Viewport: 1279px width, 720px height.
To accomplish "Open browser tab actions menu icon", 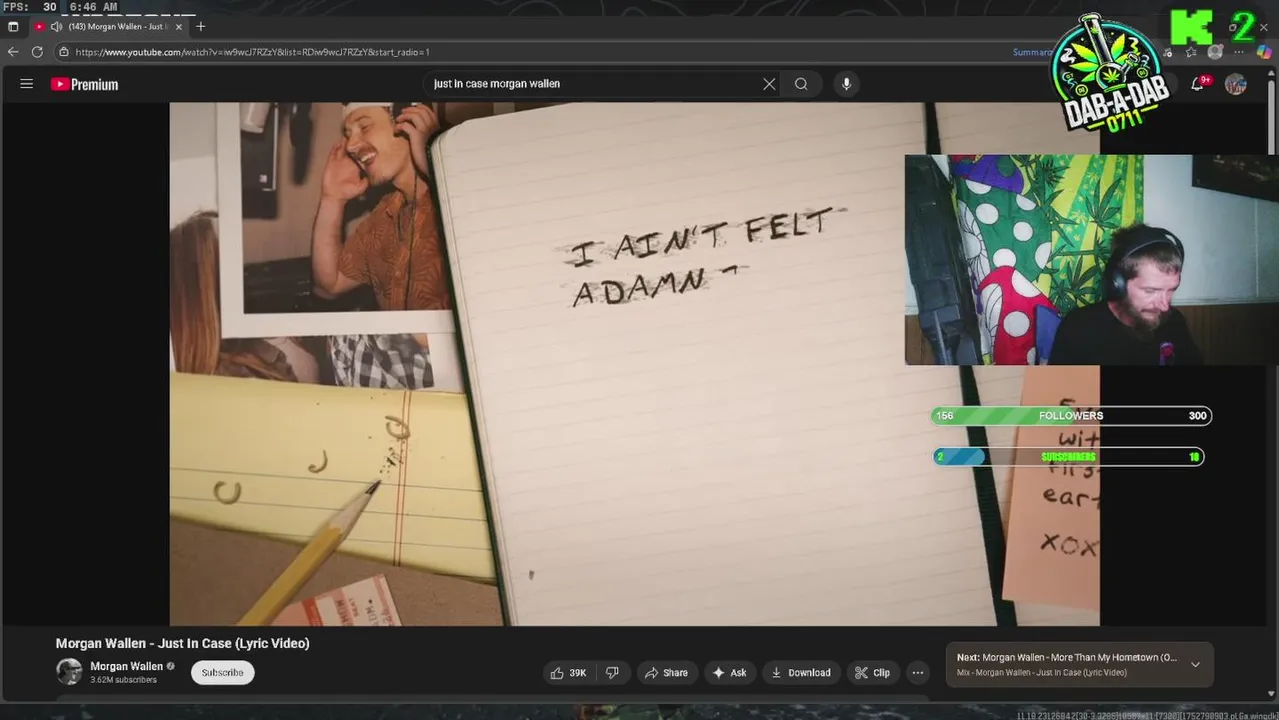I will pyautogui.click(x=13, y=26).
